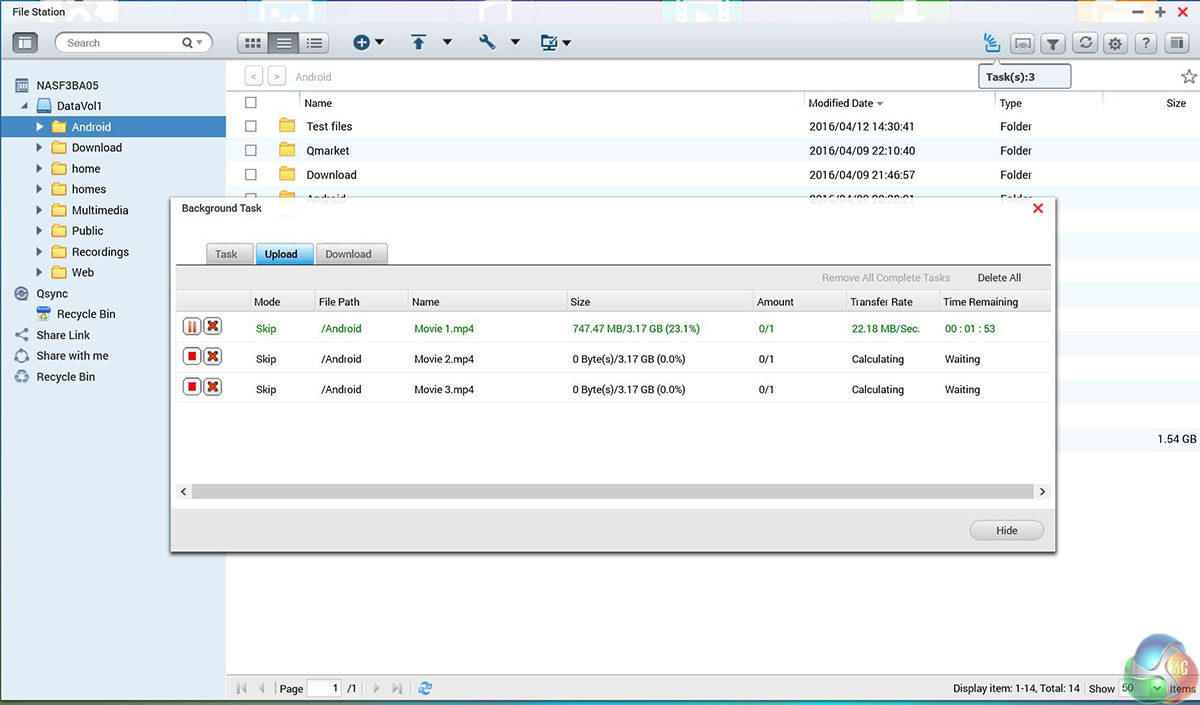This screenshot has width=1200, height=705.
Task: Open the filter icon in toolbar
Action: [x=1053, y=43]
